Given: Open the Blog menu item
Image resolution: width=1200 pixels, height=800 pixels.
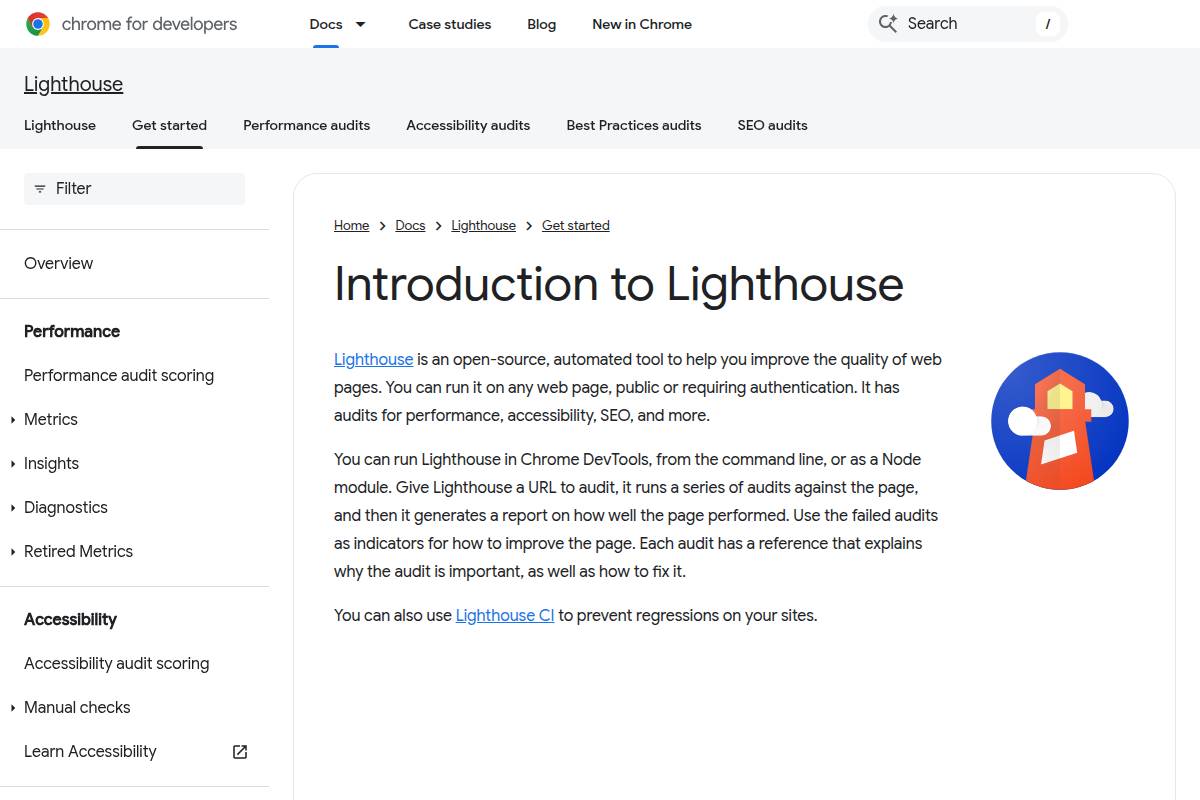Looking at the screenshot, I should [541, 24].
